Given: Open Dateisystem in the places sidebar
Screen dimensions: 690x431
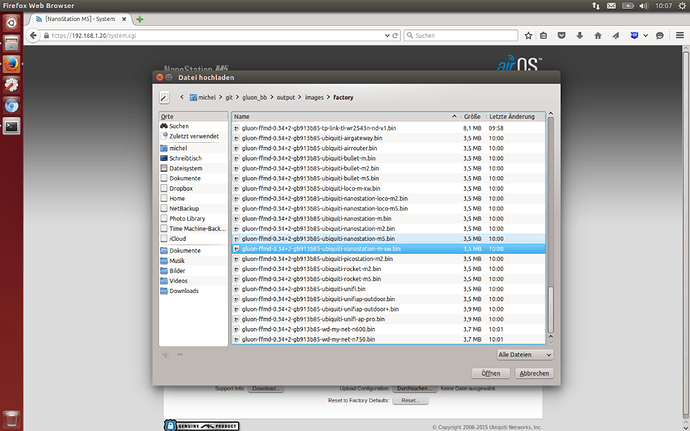Looking at the screenshot, I should (x=194, y=168).
